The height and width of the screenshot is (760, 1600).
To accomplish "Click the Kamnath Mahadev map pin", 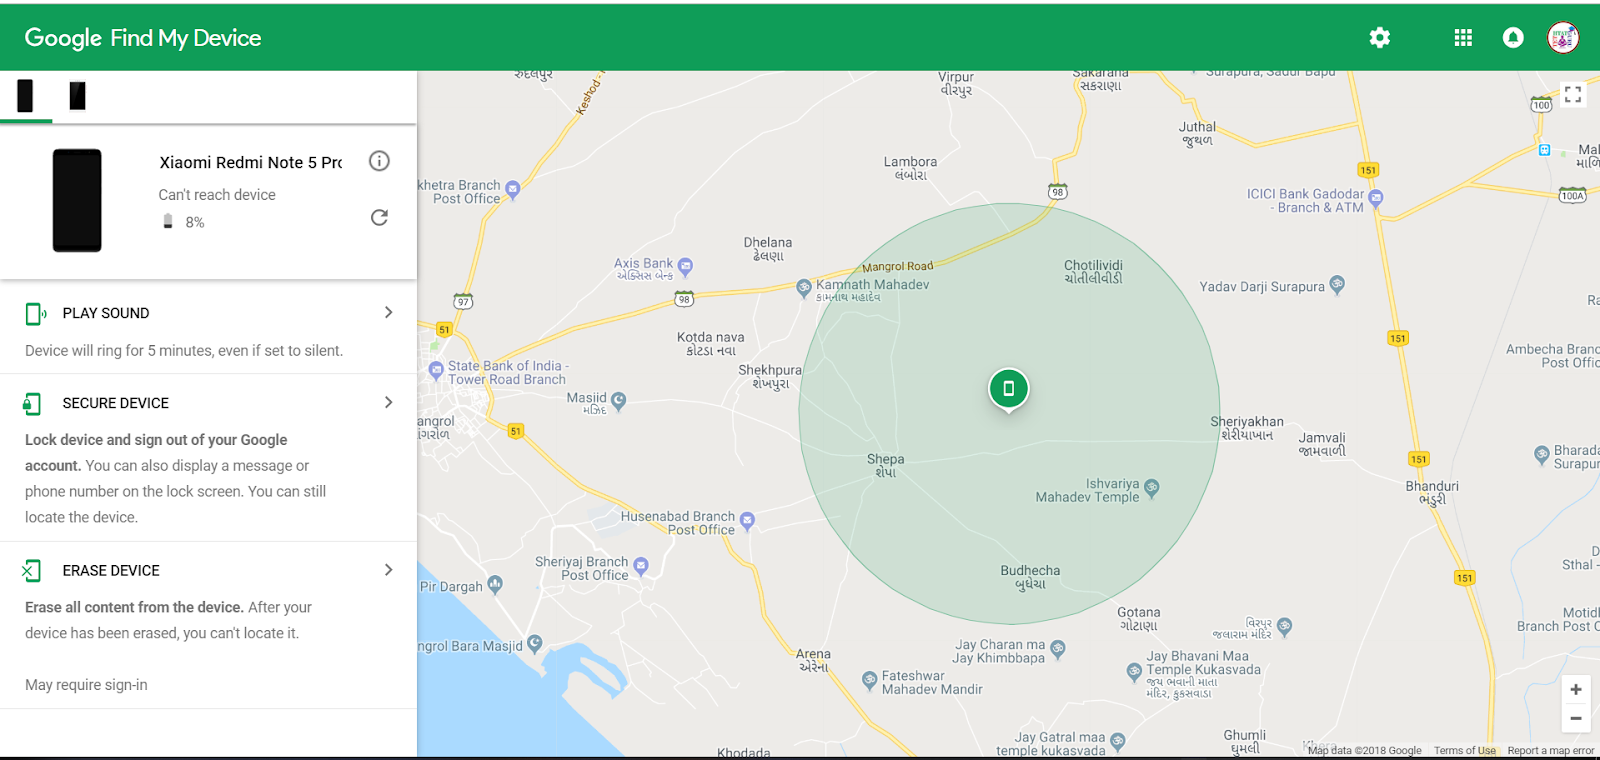I will pos(804,288).
